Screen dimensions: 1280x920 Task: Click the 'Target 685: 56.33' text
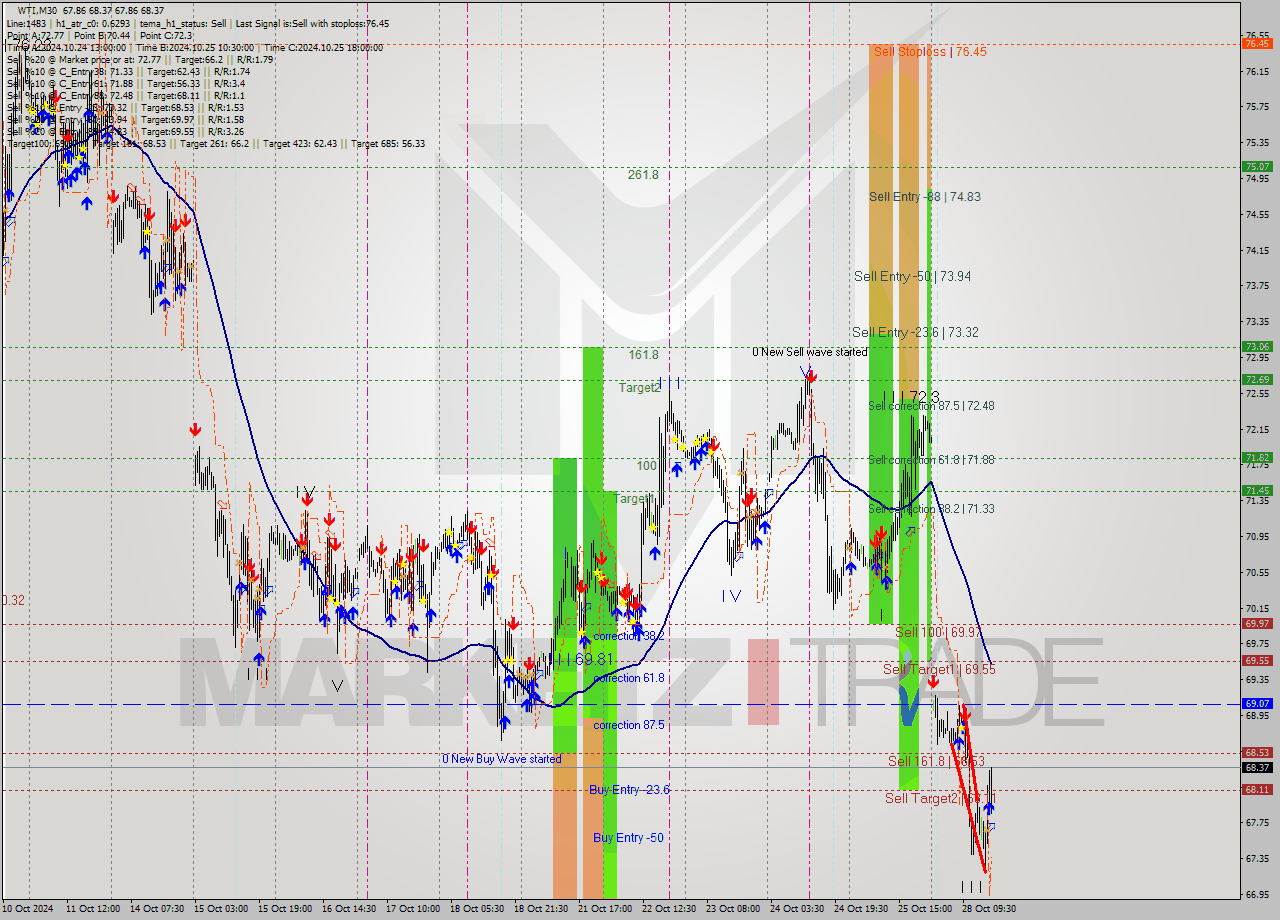click(x=387, y=143)
